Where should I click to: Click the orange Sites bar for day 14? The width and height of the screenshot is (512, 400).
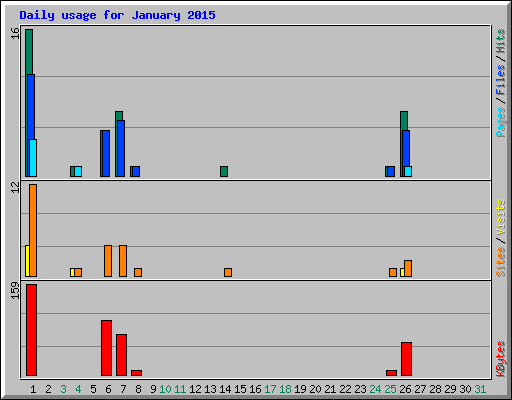[228, 272]
